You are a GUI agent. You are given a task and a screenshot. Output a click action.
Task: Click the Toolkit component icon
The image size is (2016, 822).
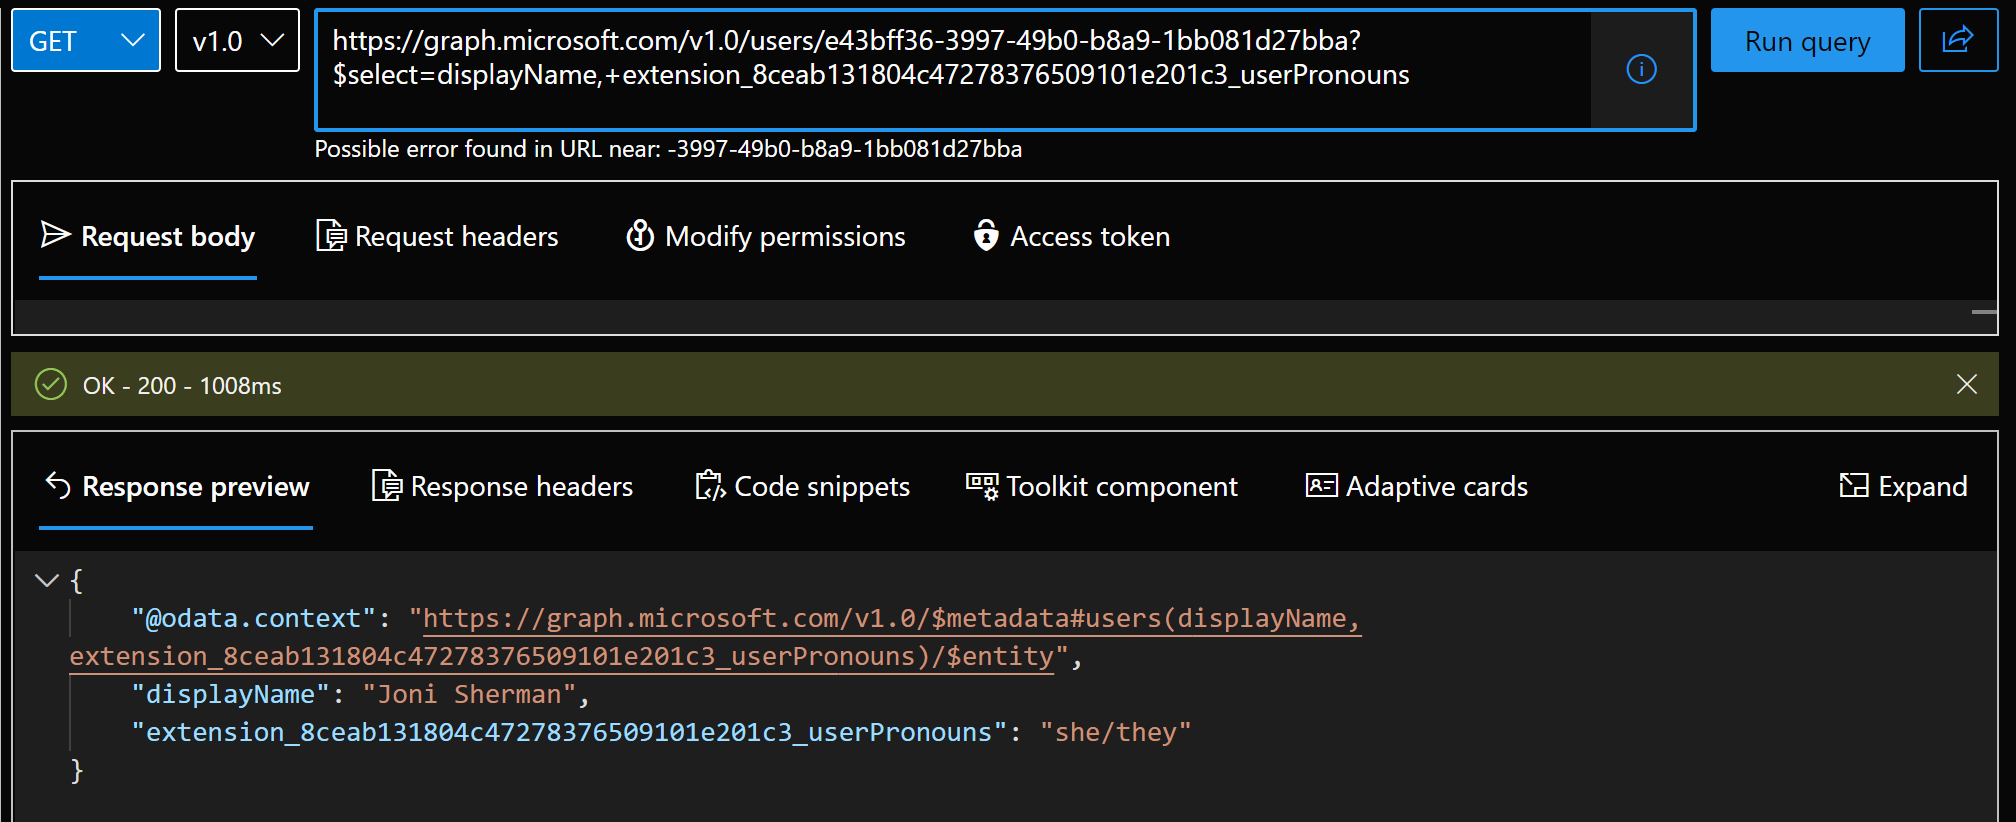tap(982, 486)
